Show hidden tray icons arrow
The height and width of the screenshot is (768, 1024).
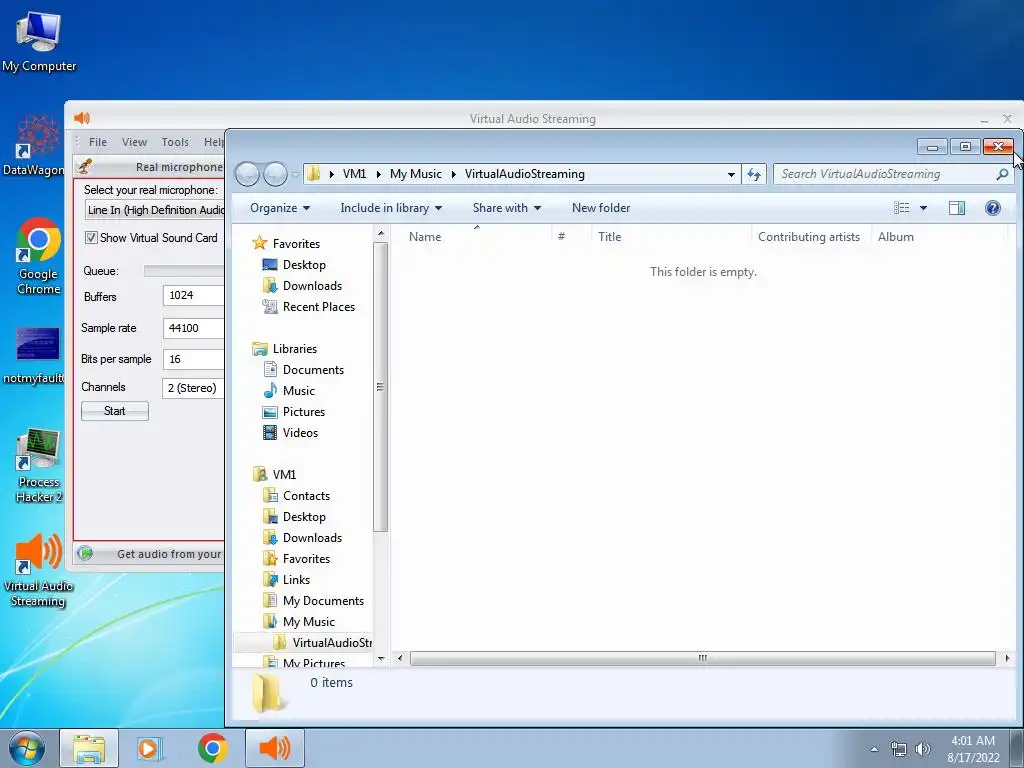click(874, 749)
